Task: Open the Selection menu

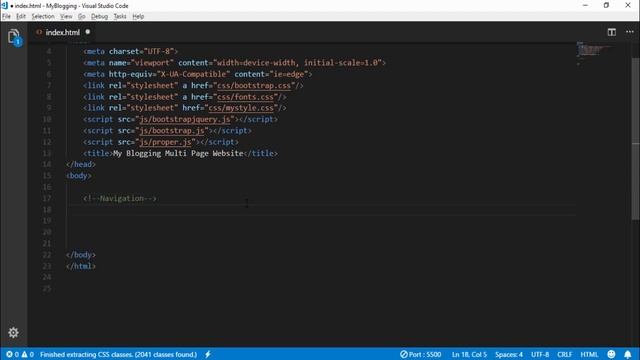Action: (x=43, y=16)
